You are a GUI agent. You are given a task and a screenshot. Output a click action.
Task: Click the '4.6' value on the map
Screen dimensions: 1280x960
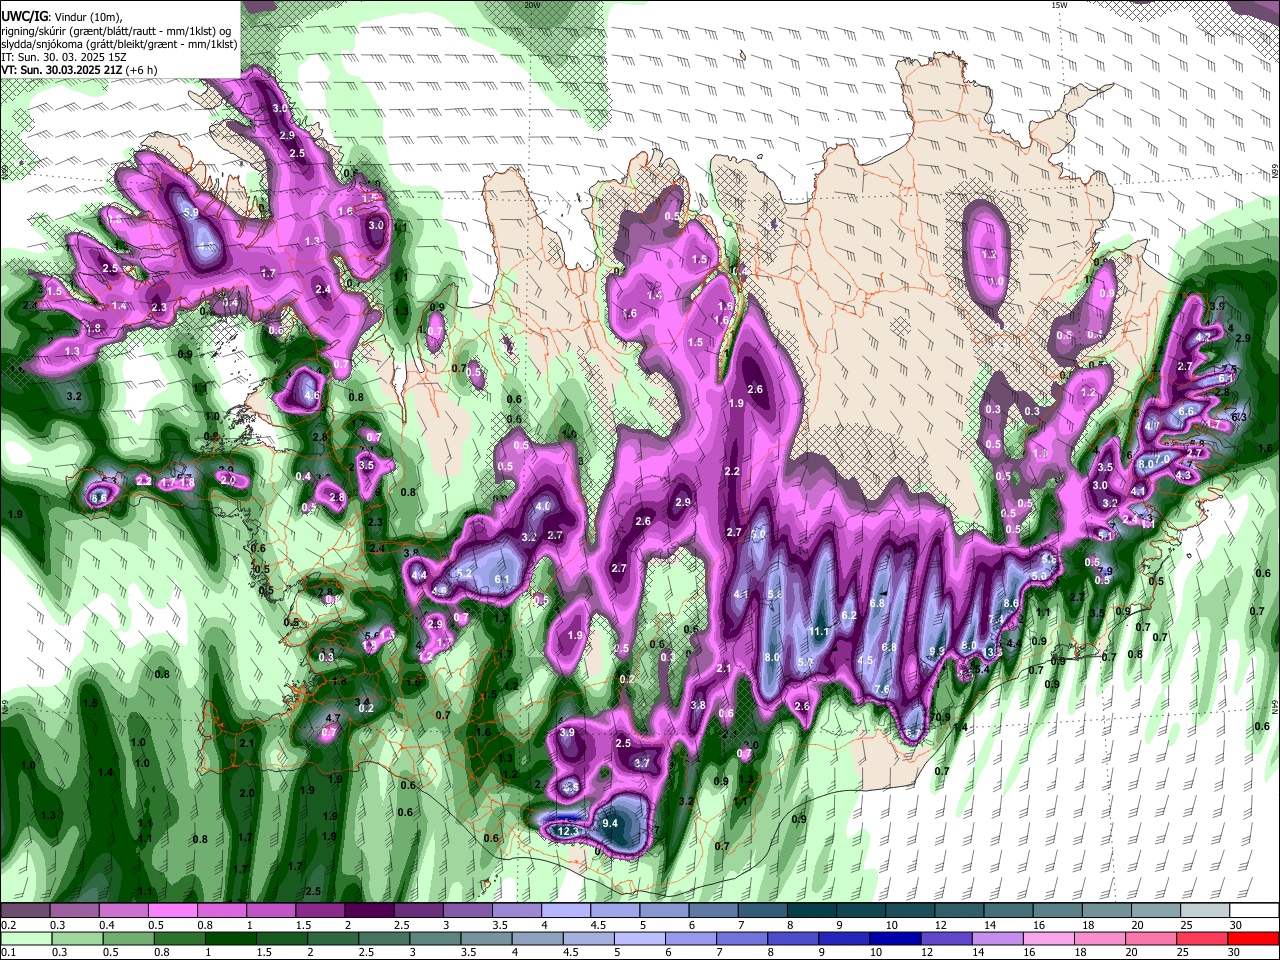[x=311, y=396]
